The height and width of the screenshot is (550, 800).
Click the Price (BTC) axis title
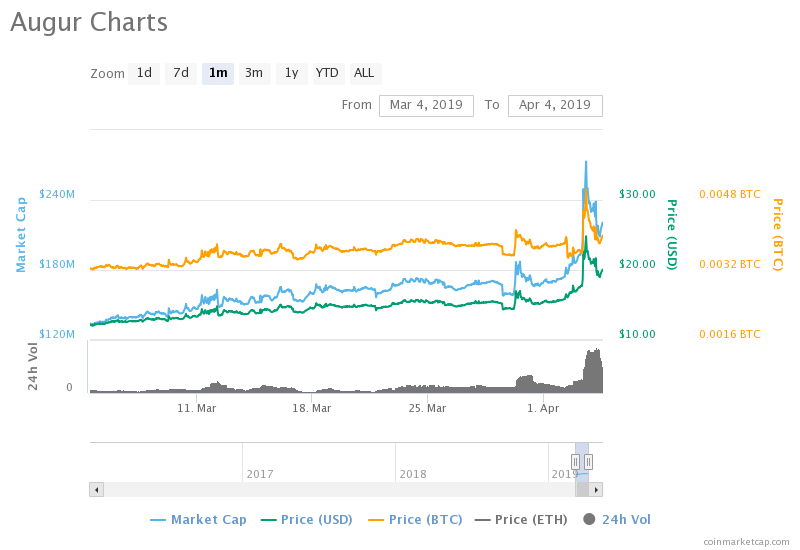pos(777,235)
